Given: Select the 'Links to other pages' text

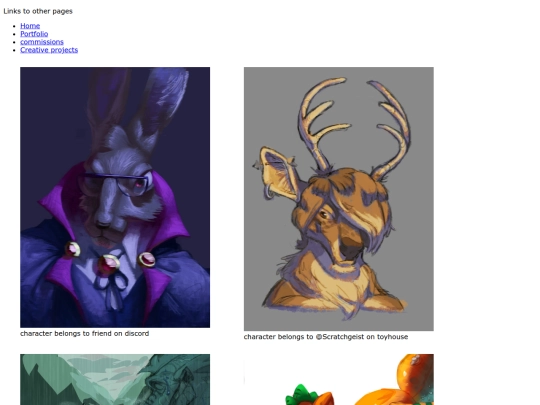Looking at the screenshot, I should coord(38,11).
